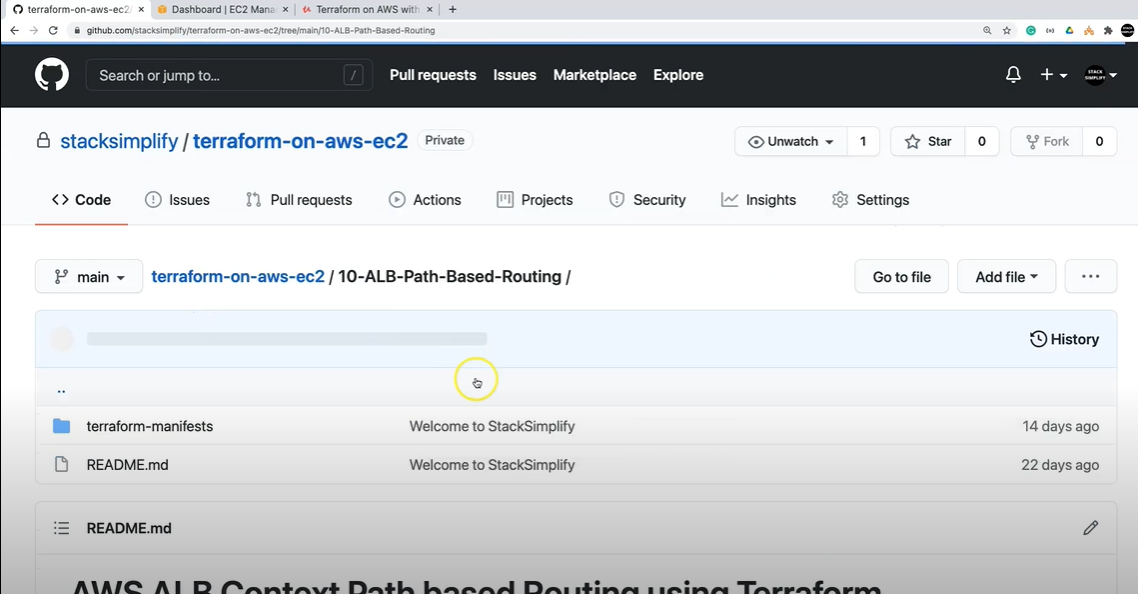Viewport: 1138px width, 594px height.
Task: Star this repository
Action: click(928, 142)
